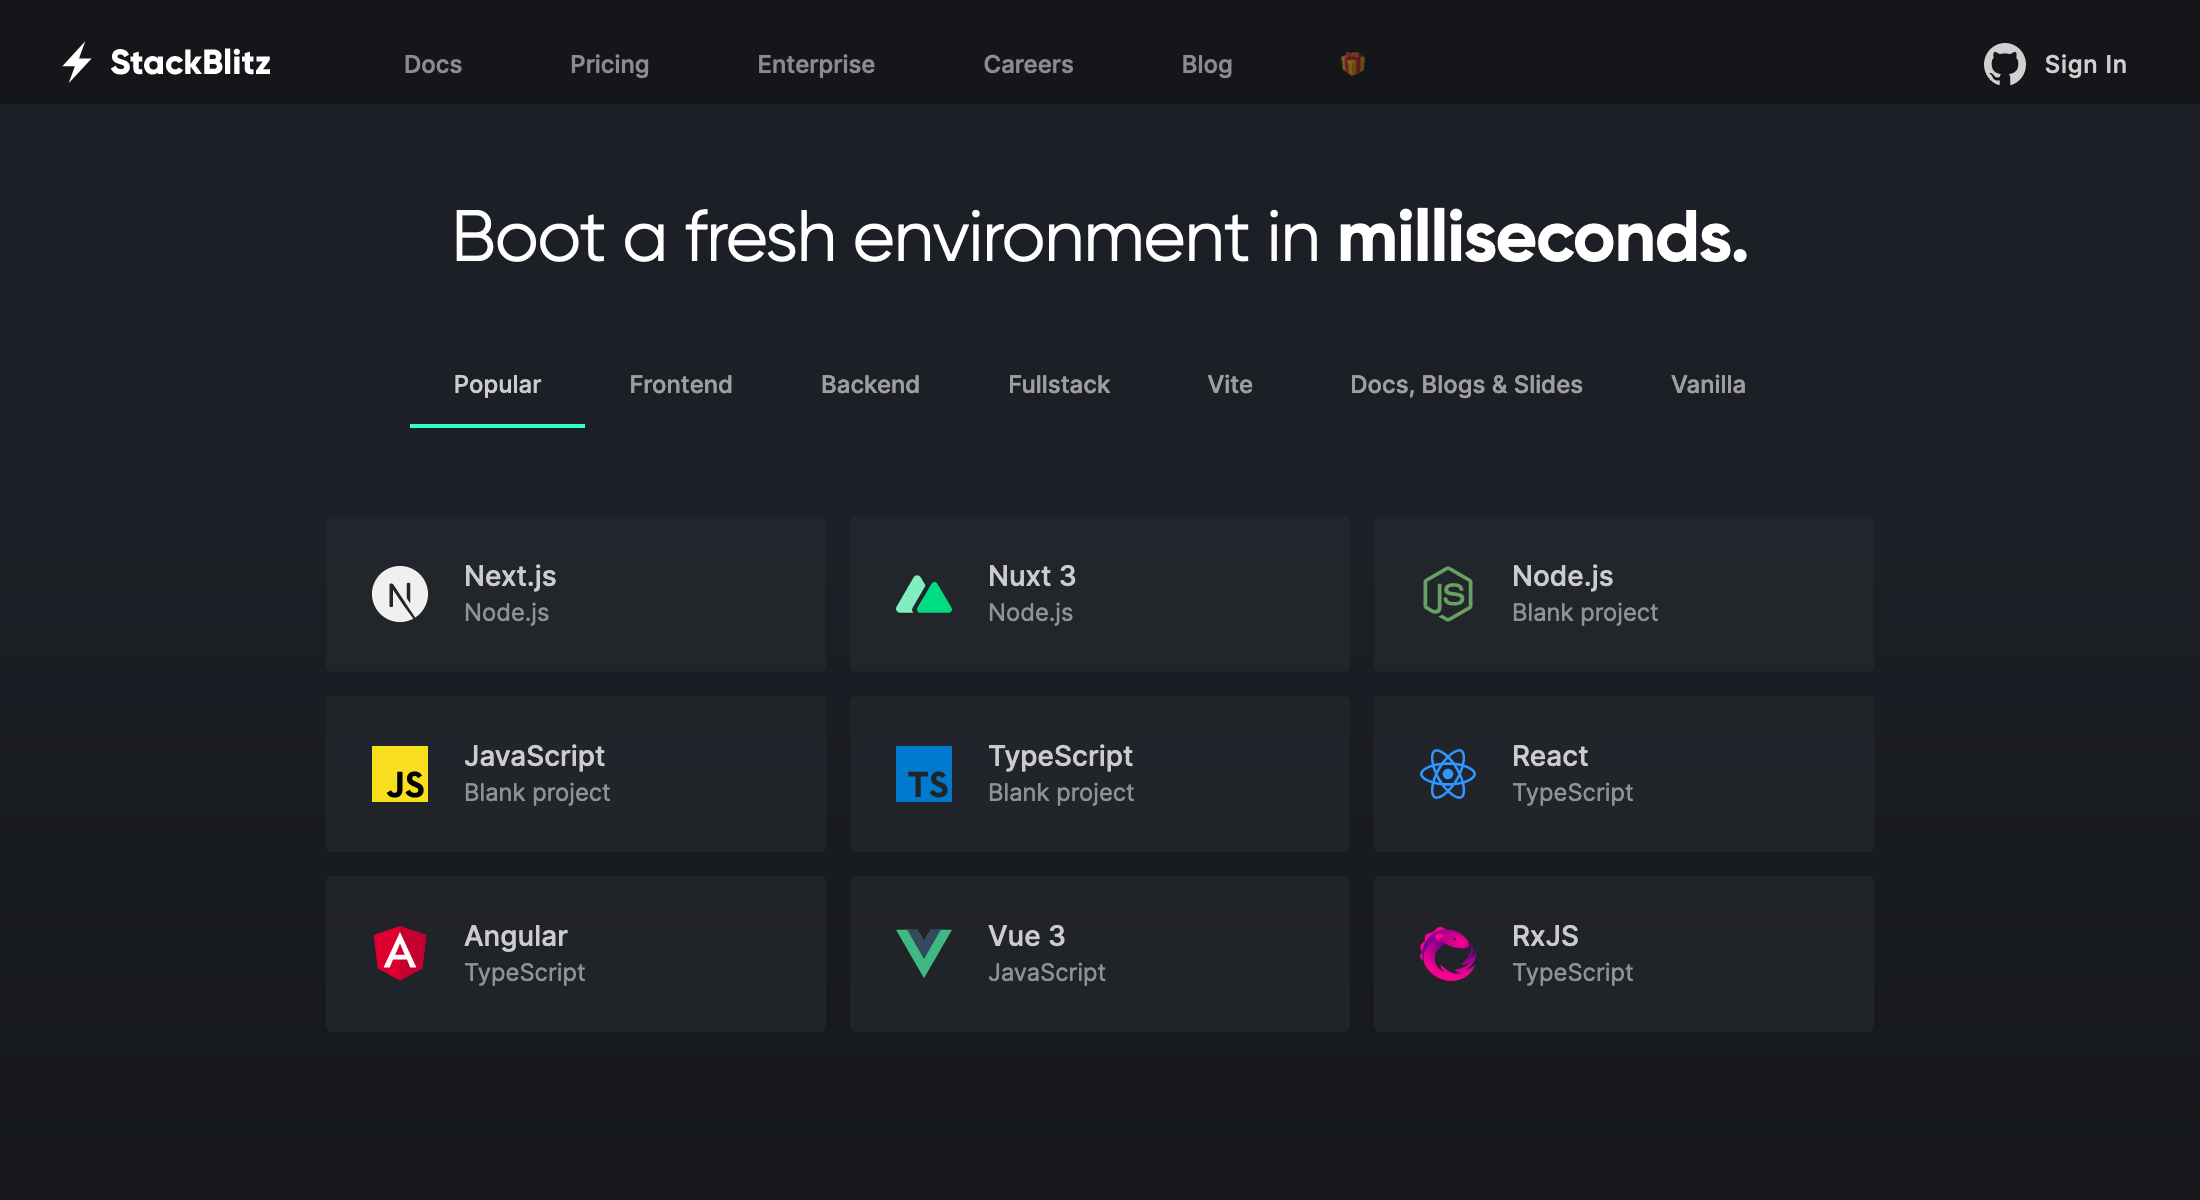Click the gift emoji in the navbar
Image resolution: width=2200 pixels, height=1200 pixels.
[x=1352, y=63]
